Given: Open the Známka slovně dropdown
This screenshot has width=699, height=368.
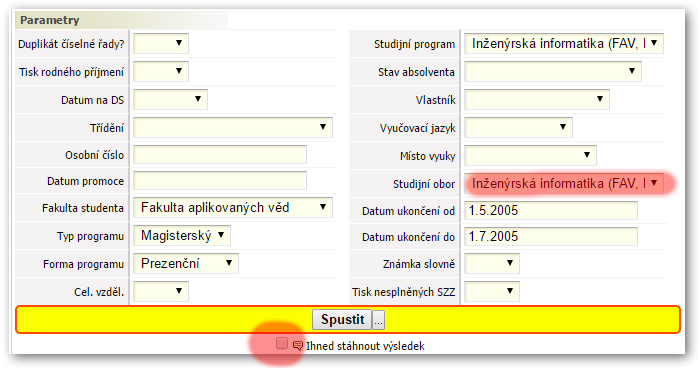Looking at the screenshot, I should point(492,264).
